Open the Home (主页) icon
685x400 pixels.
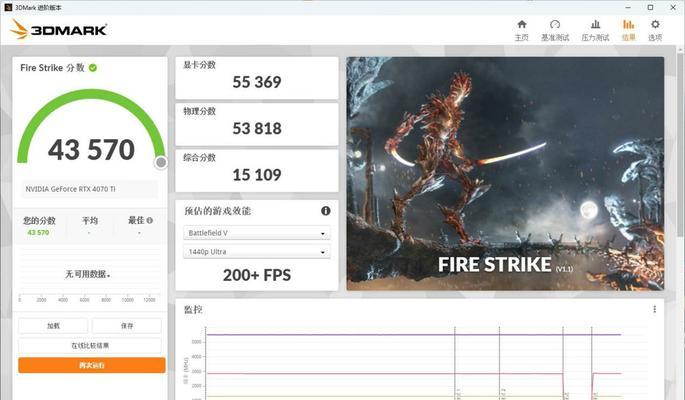tap(522, 24)
